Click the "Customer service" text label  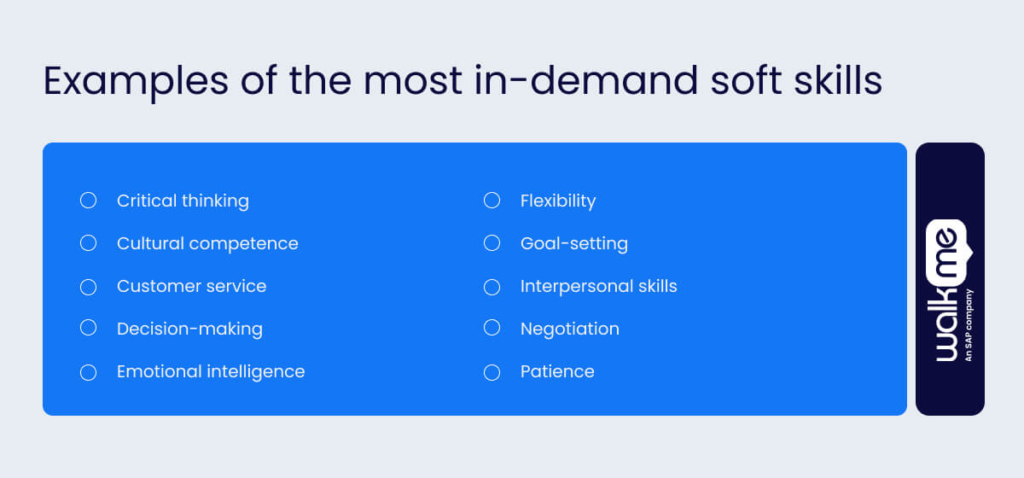191,287
